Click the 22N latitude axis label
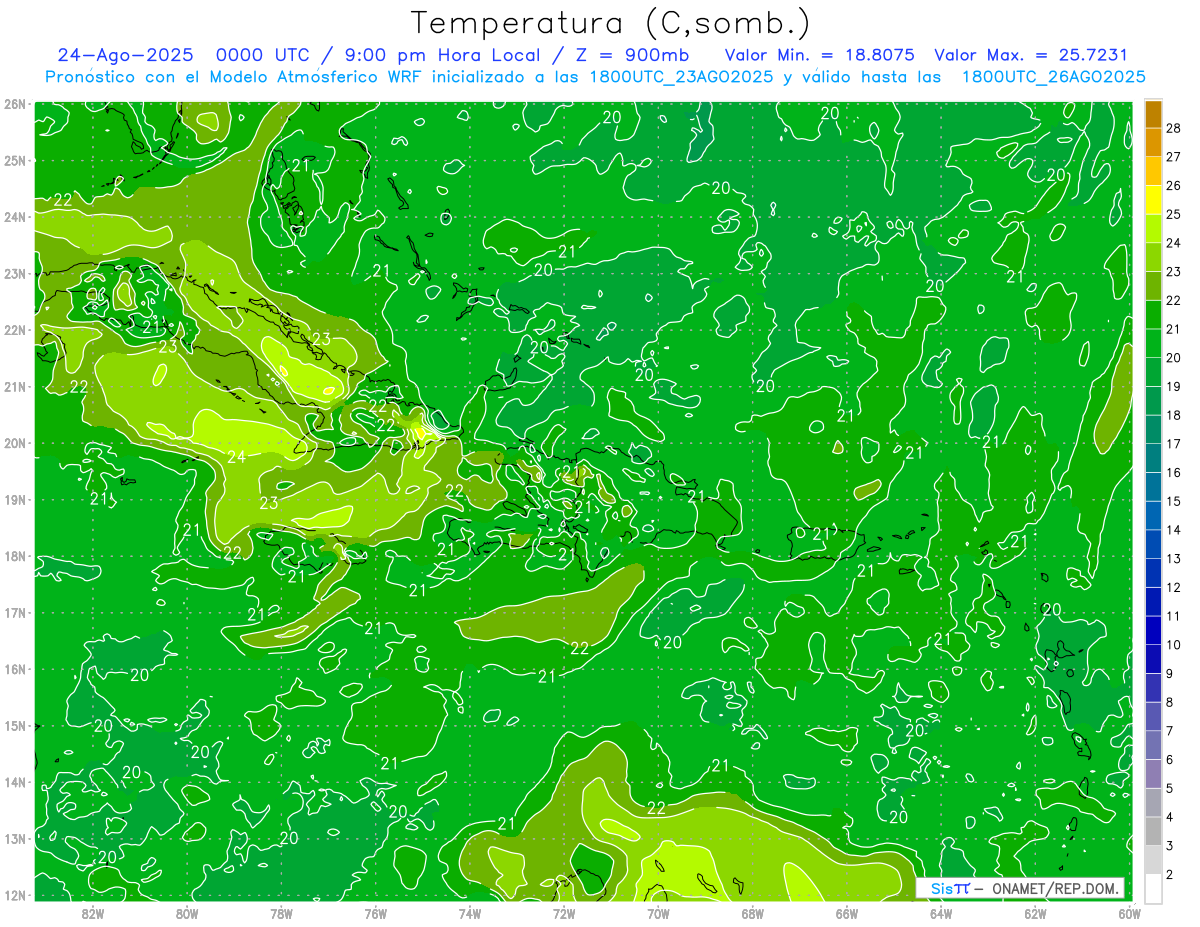 coord(14,330)
